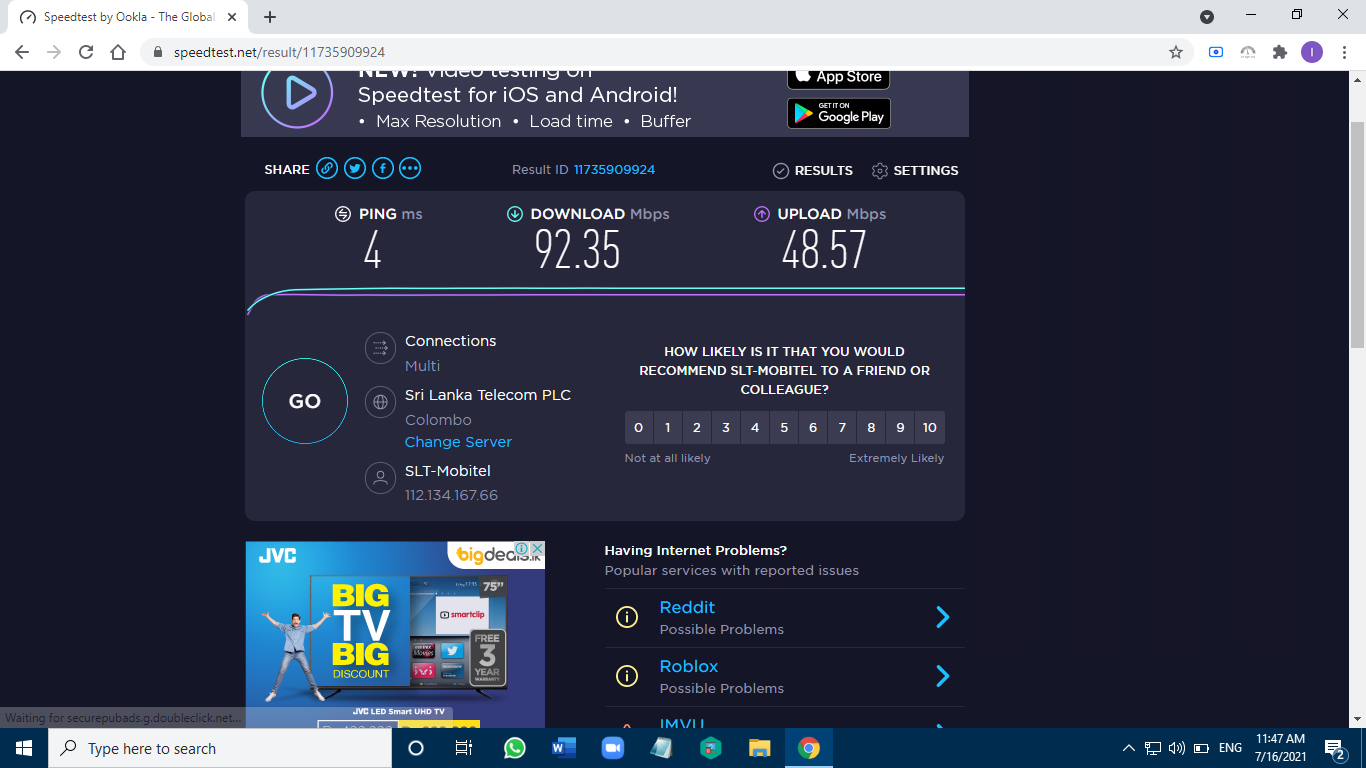Open Zoom from the taskbar

[612, 748]
